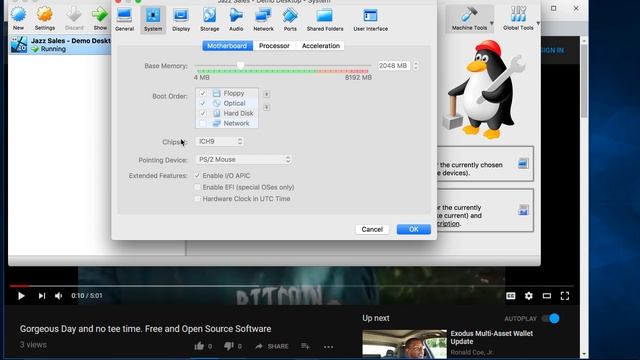Switch video to theater mode

click(547, 296)
